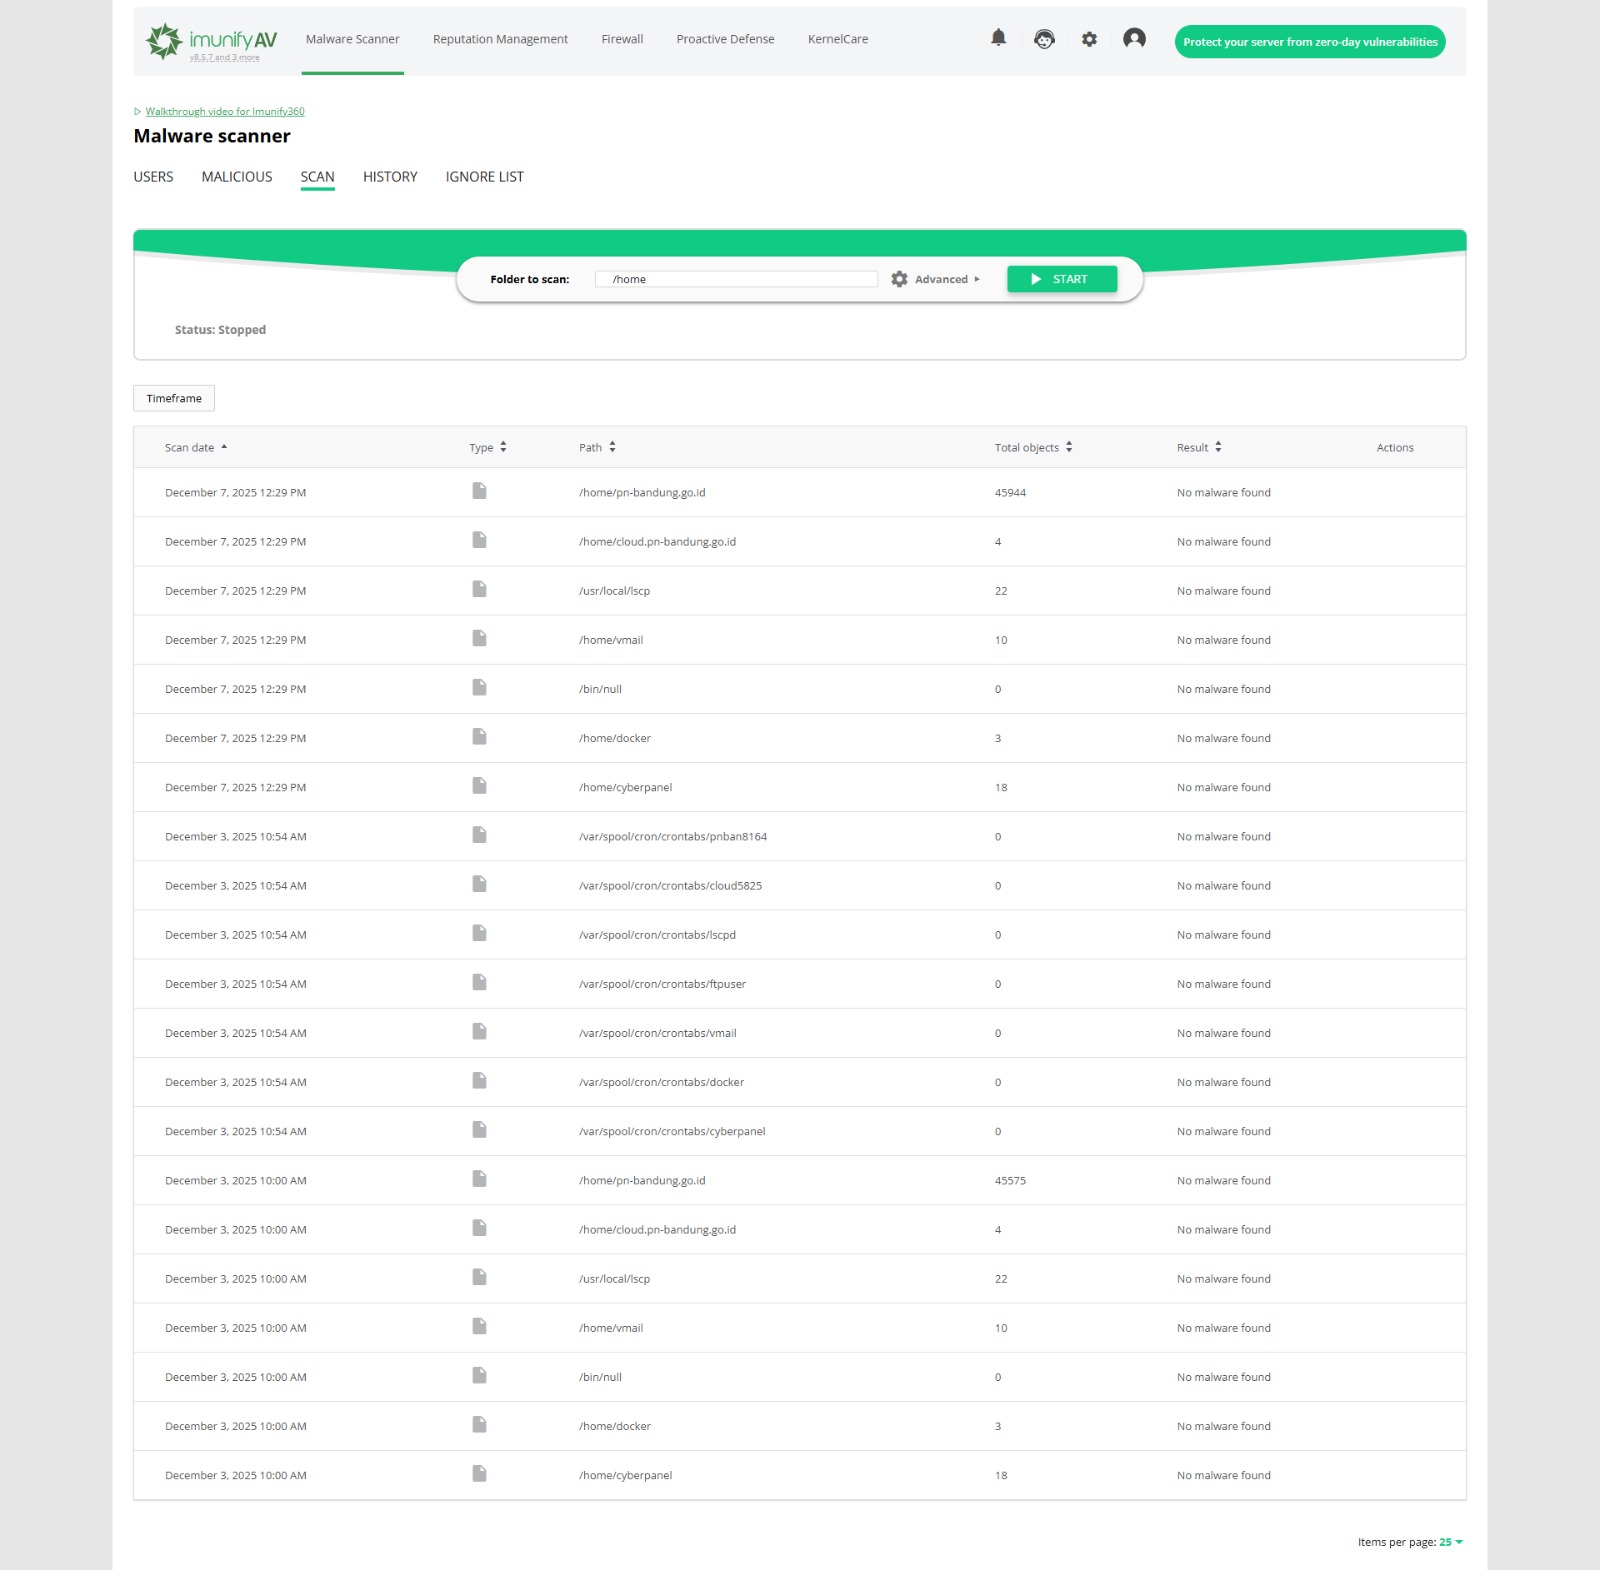Open the support agent headset icon
The width and height of the screenshot is (1600, 1570).
[1044, 39]
